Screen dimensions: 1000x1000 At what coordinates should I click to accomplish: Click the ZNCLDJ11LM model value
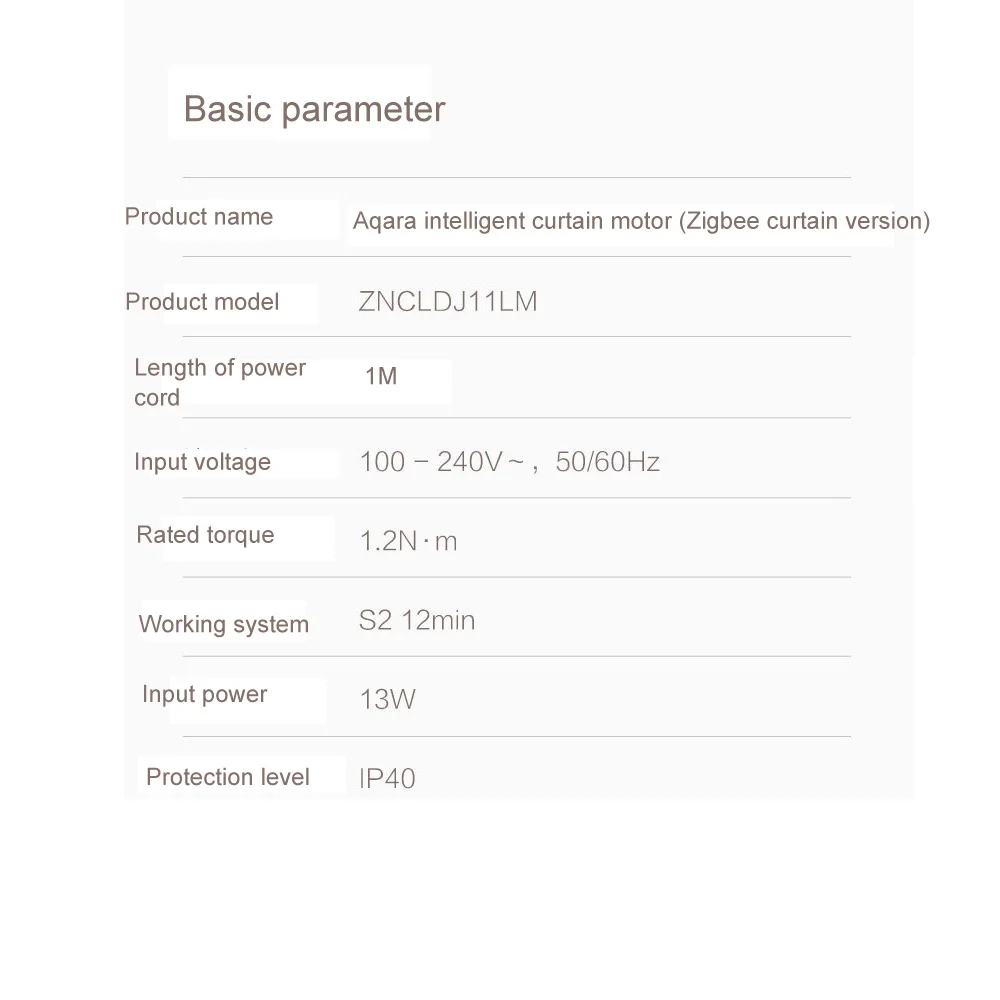pos(448,302)
